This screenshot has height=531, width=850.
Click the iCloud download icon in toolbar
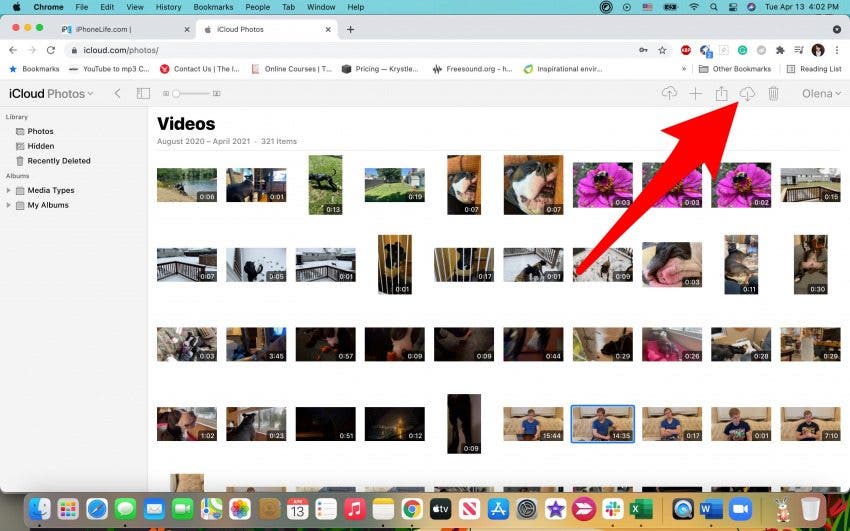point(747,94)
